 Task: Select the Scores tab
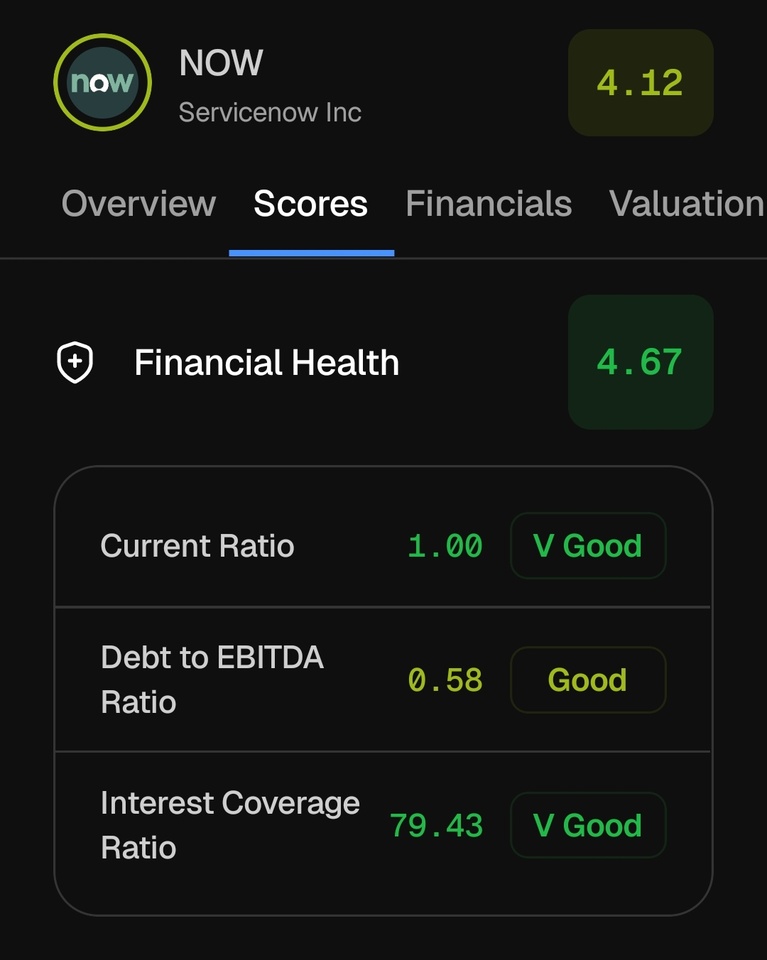(311, 204)
